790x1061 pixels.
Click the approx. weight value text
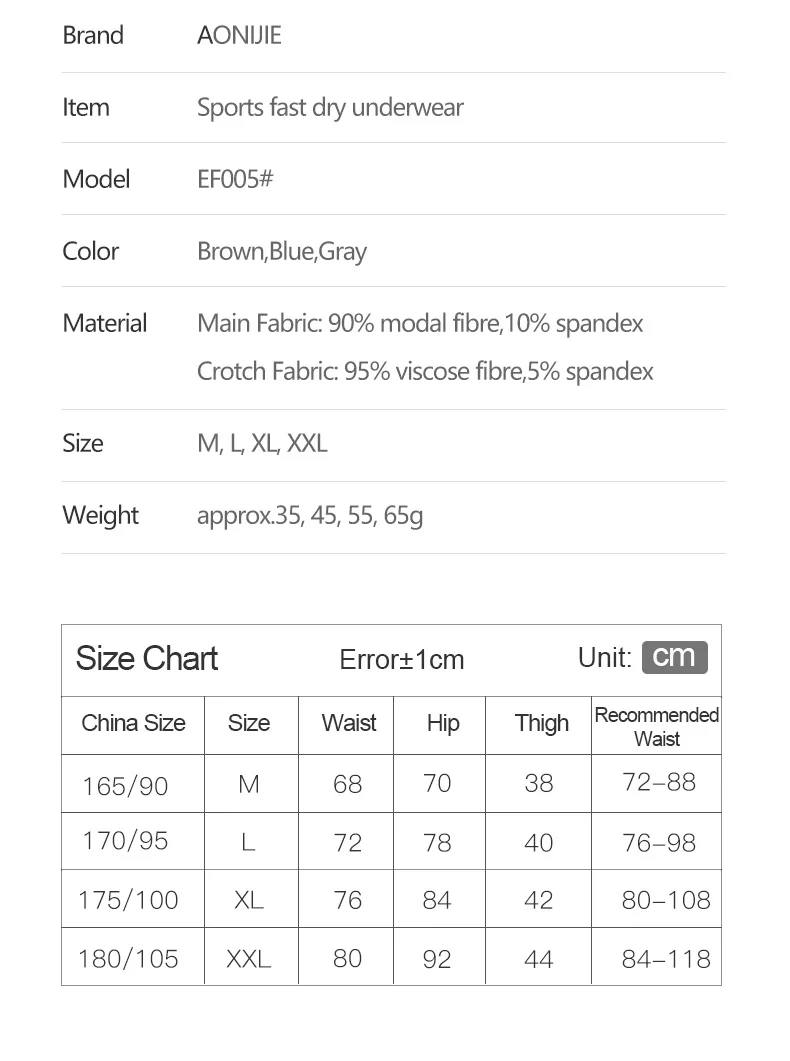point(310,516)
